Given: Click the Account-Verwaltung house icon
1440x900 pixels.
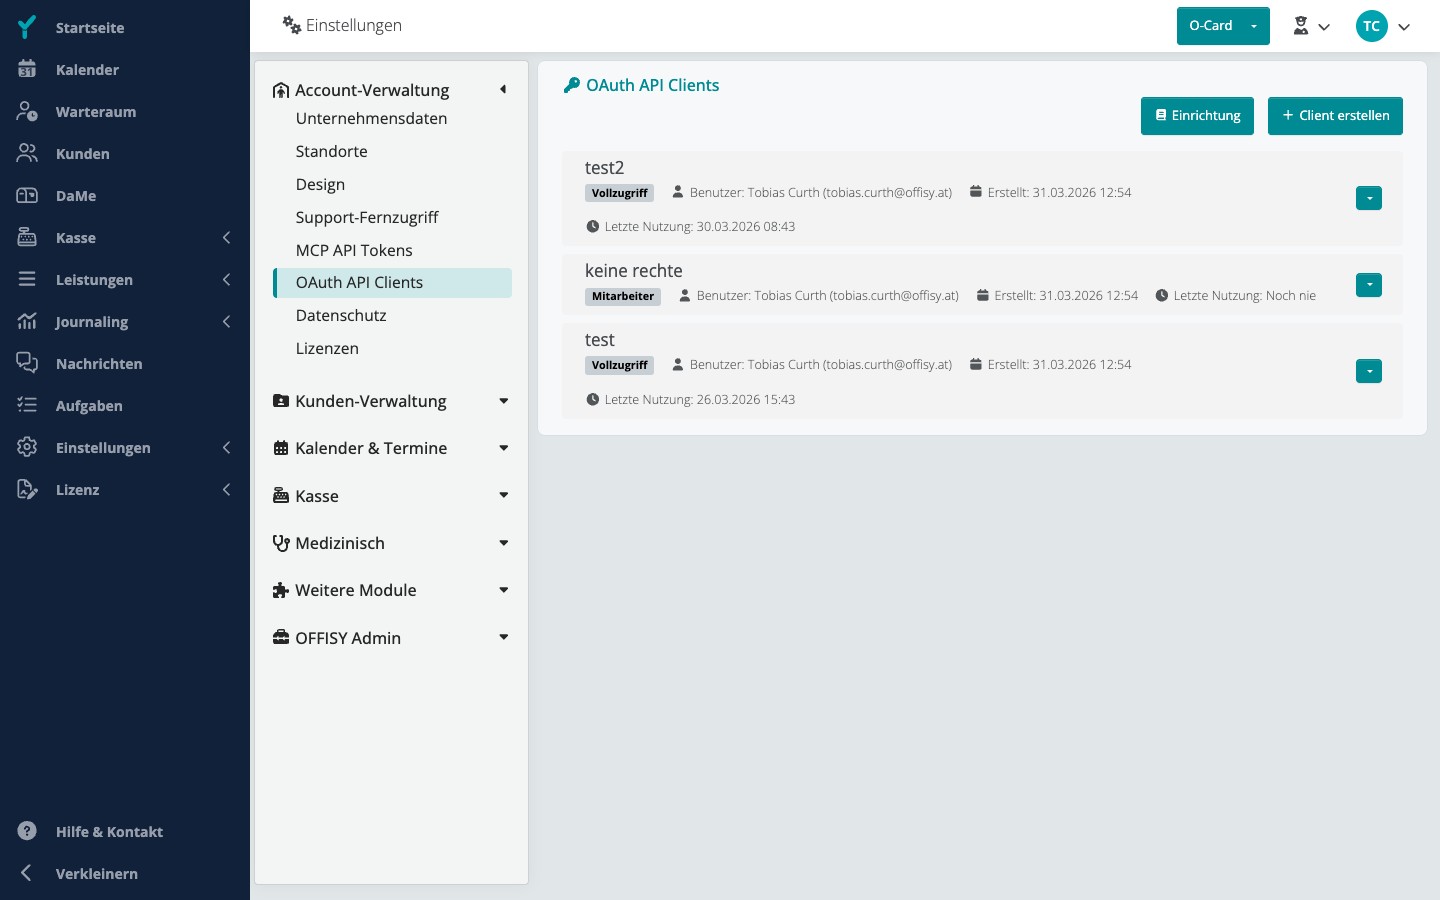Looking at the screenshot, I should [x=281, y=90].
